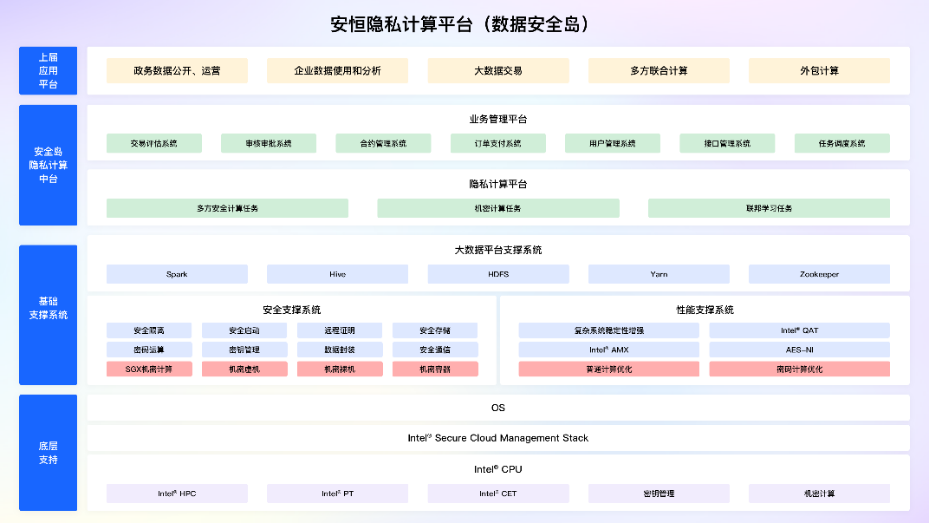Select the 基础支撑系统 blue side label
The image size is (929, 523).
click(48, 308)
